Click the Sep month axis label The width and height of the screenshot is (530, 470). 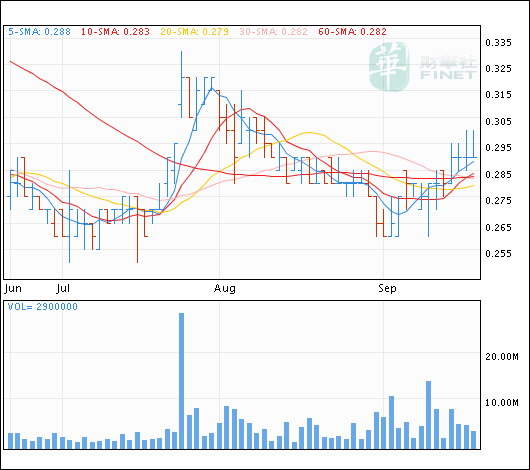(x=387, y=288)
